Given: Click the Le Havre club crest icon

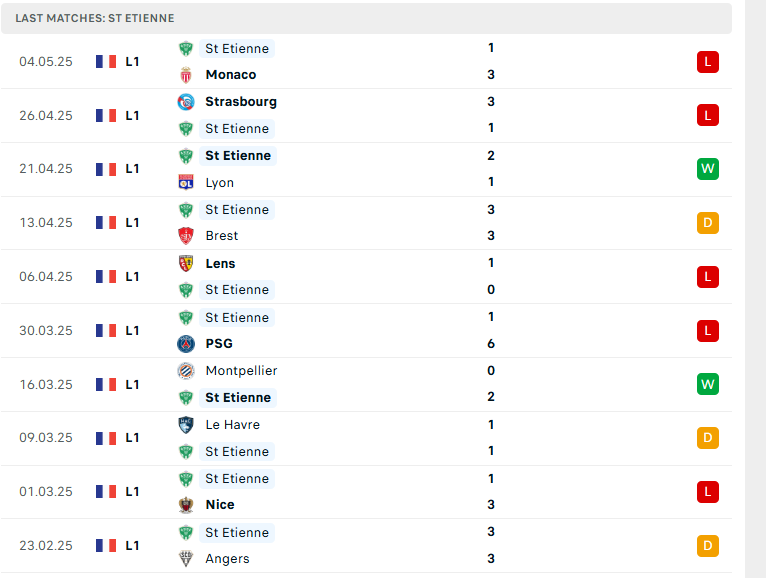Looking at the screenshot, I should coord(186,425).
